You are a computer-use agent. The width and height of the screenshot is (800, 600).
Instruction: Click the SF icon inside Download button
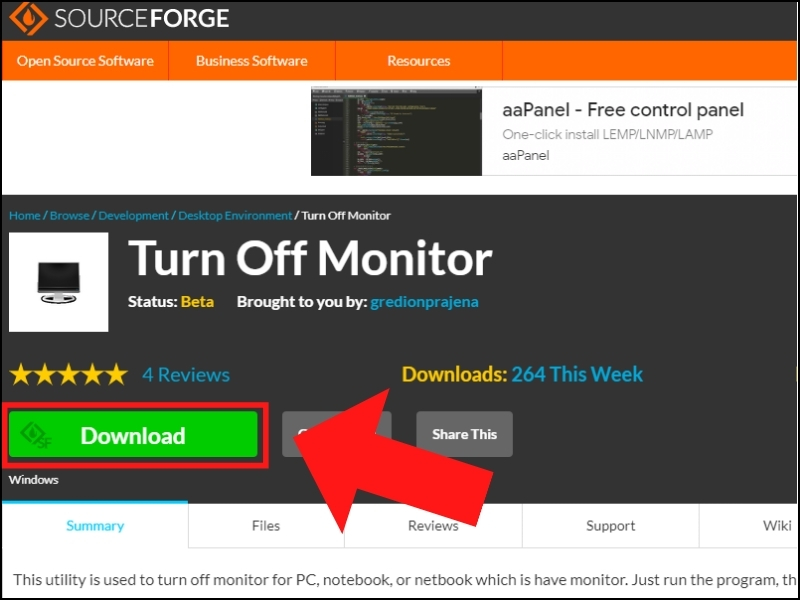[36, 435]
